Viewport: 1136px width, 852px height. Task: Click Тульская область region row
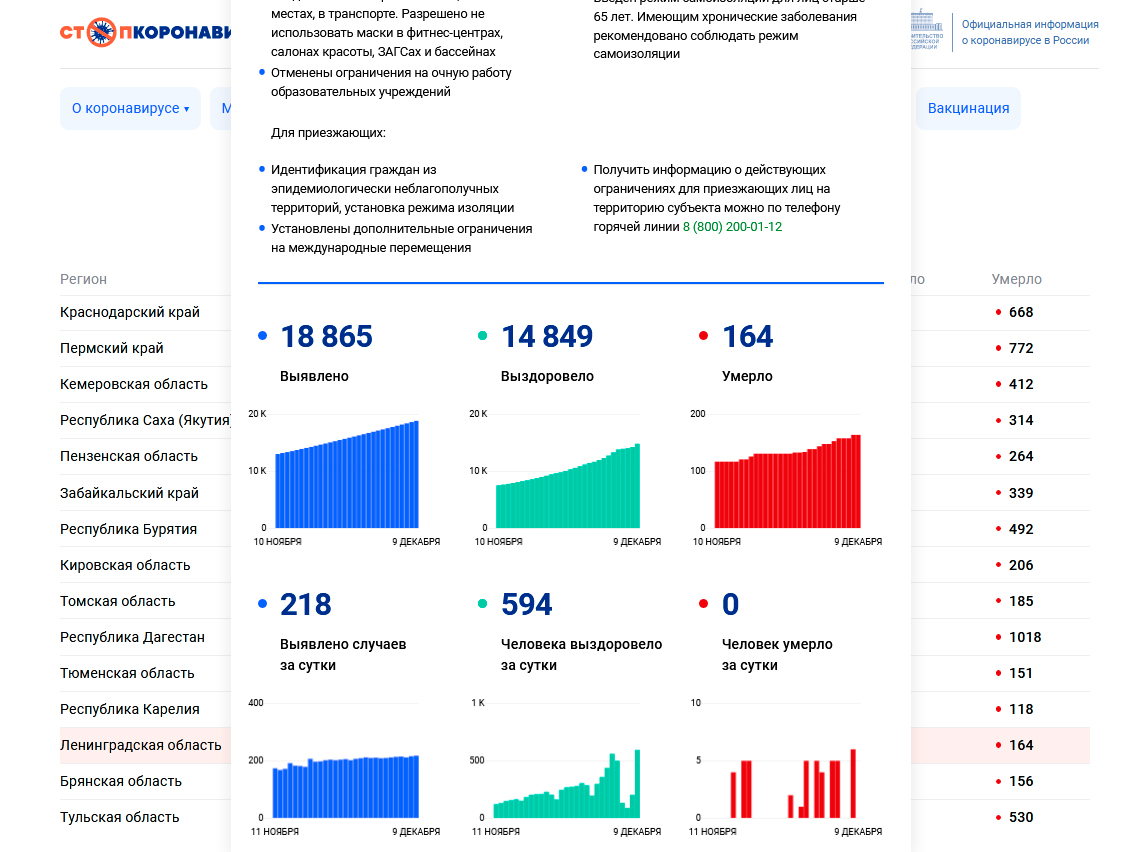click(x=120, y=817)
